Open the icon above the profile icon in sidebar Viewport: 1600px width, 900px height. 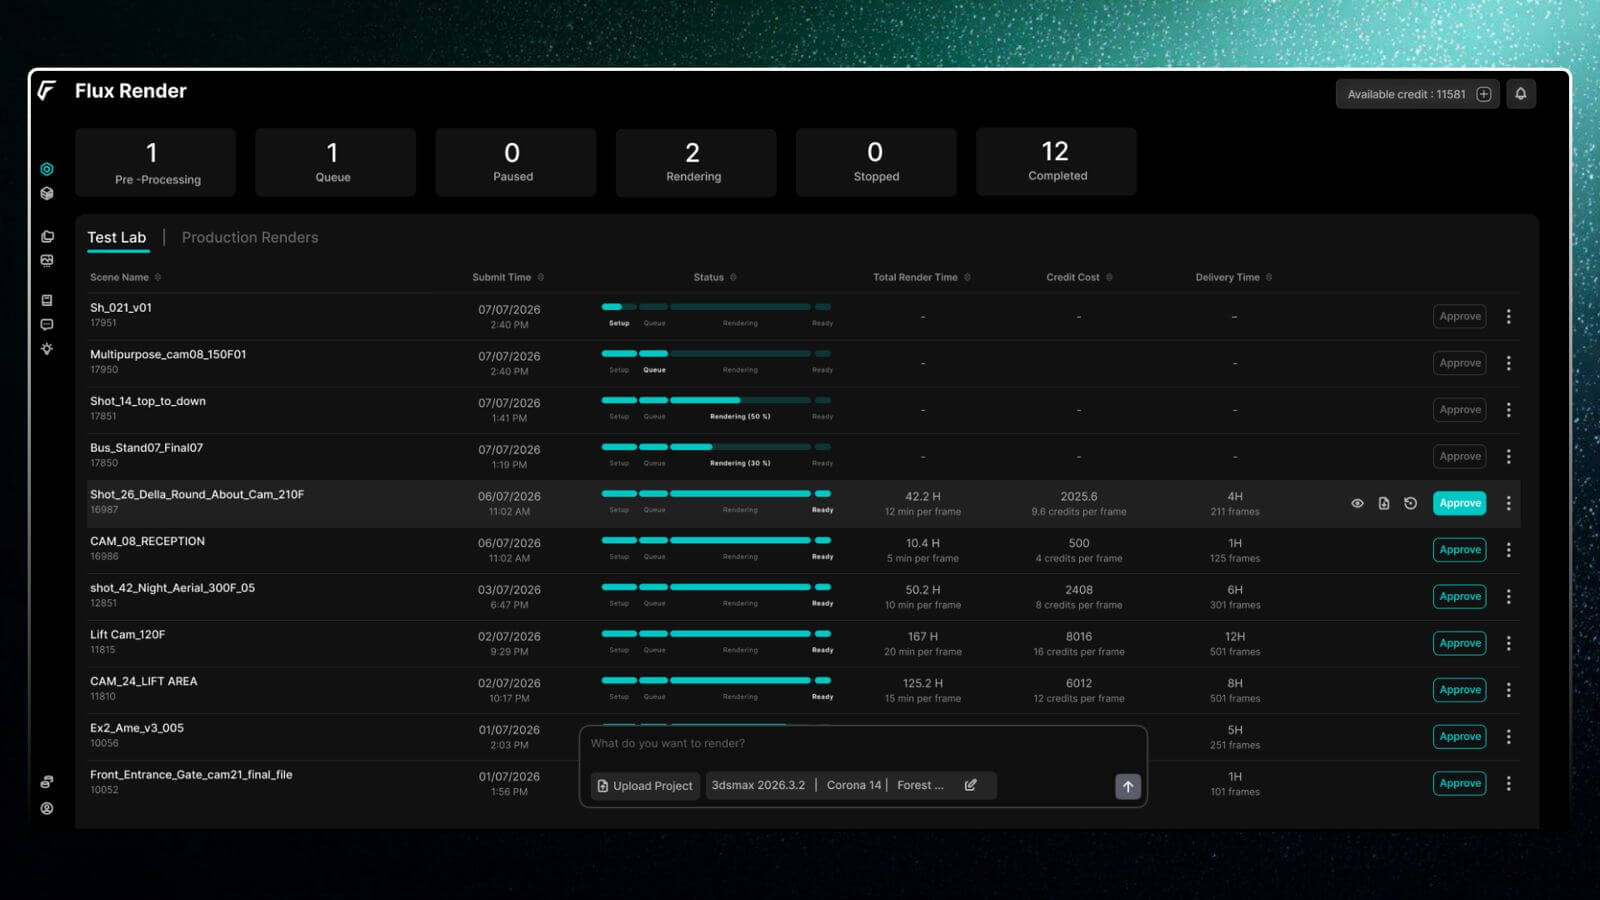pyautogui.click(x=47, y=782)
